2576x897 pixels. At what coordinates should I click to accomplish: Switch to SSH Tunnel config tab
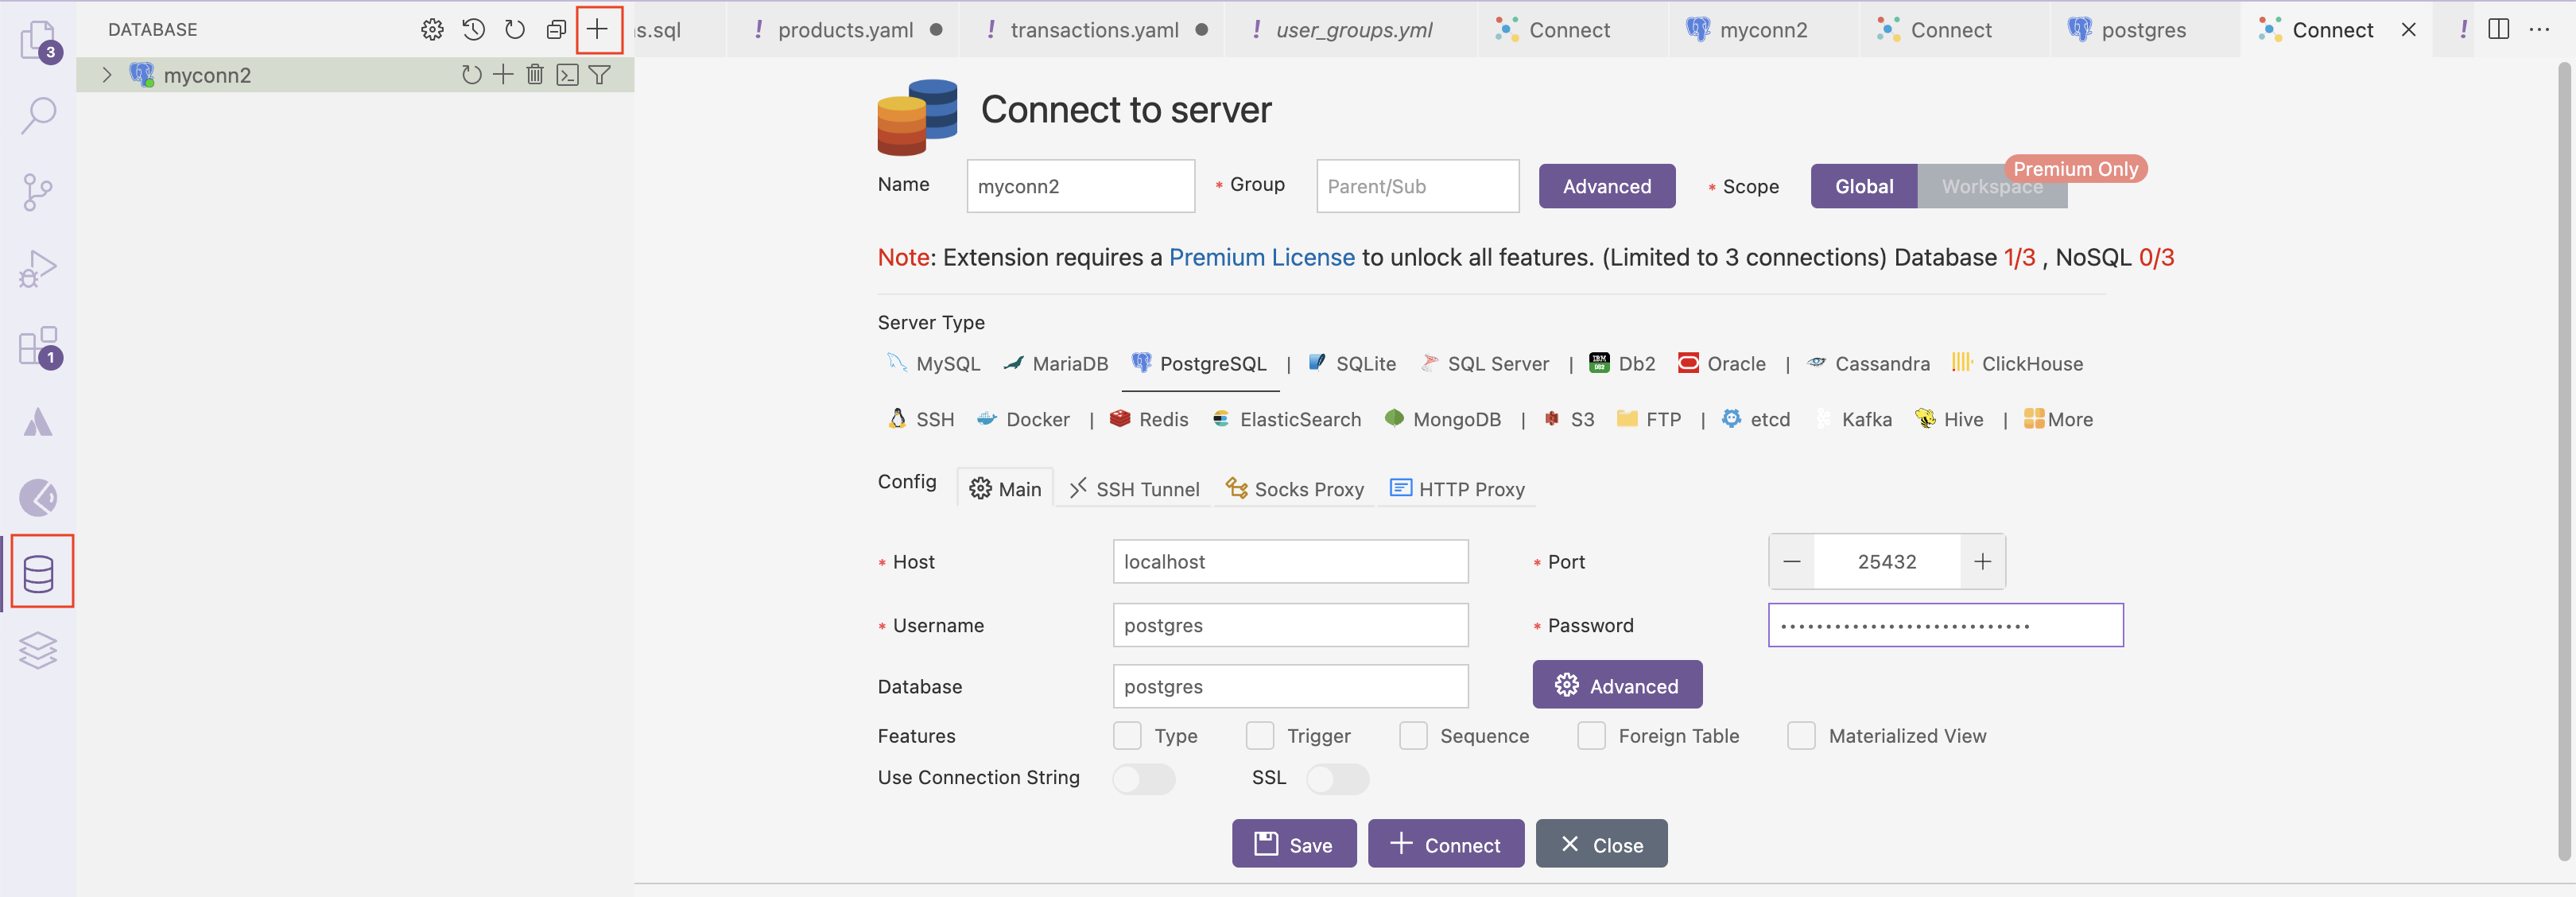tap(1134, 489)
